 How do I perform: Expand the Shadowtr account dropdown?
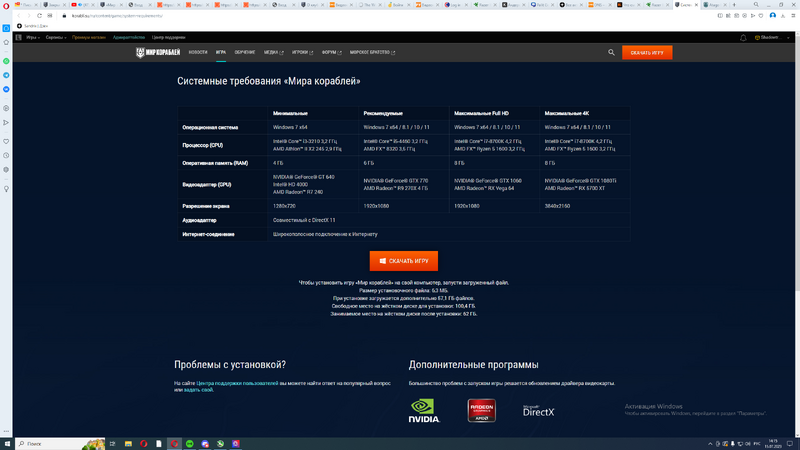pyautogui.click(x=772, y=37)
